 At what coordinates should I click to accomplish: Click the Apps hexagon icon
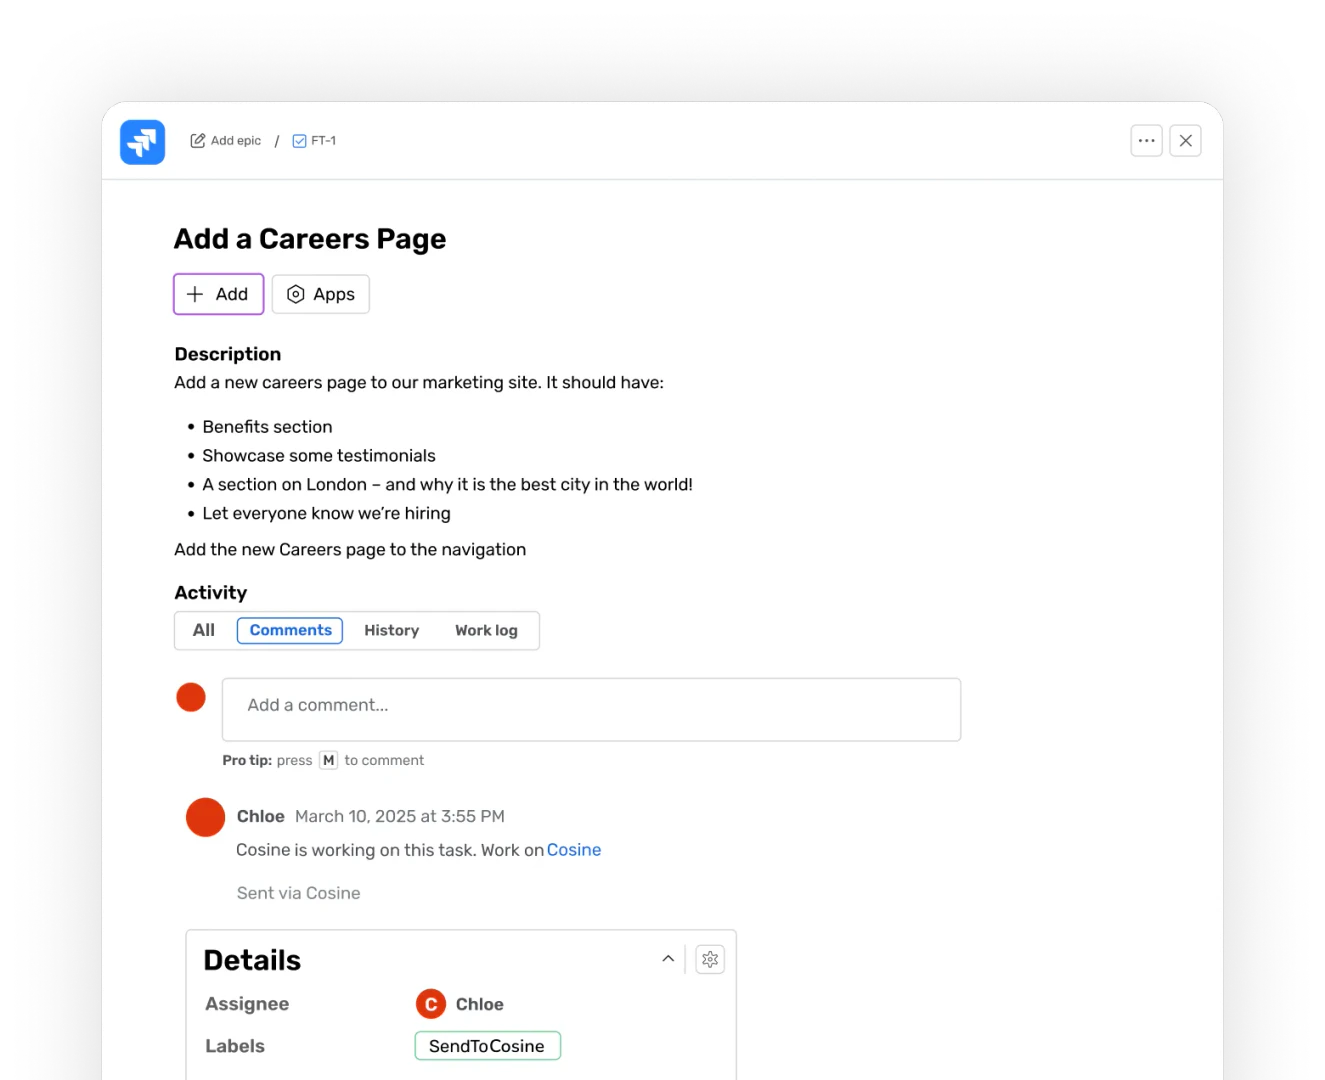click(x=295, y=294)
